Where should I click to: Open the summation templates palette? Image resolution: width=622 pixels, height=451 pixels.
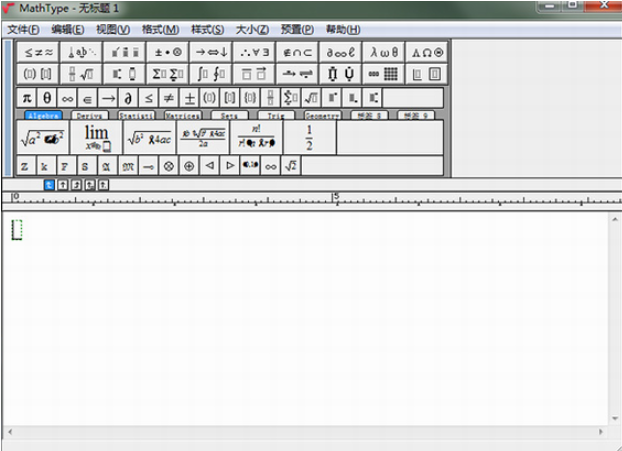tap(168, 74)
